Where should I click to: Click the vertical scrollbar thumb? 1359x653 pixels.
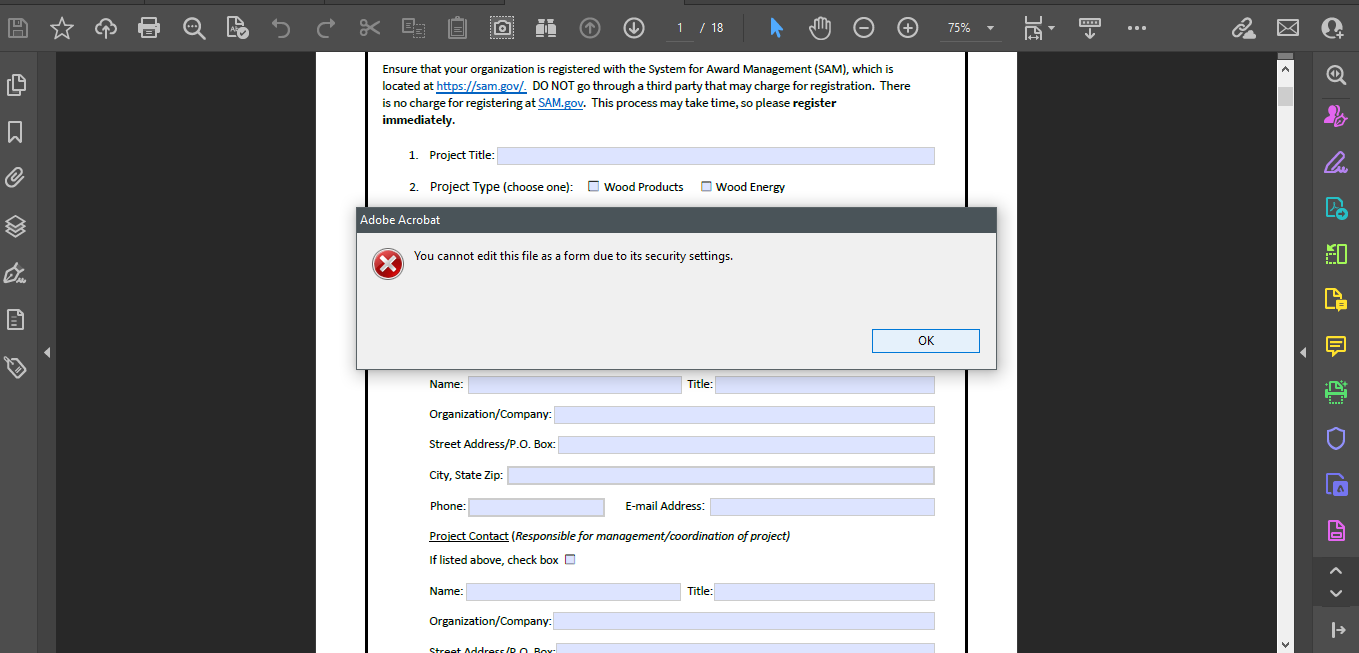click(x=1286, y=96)
